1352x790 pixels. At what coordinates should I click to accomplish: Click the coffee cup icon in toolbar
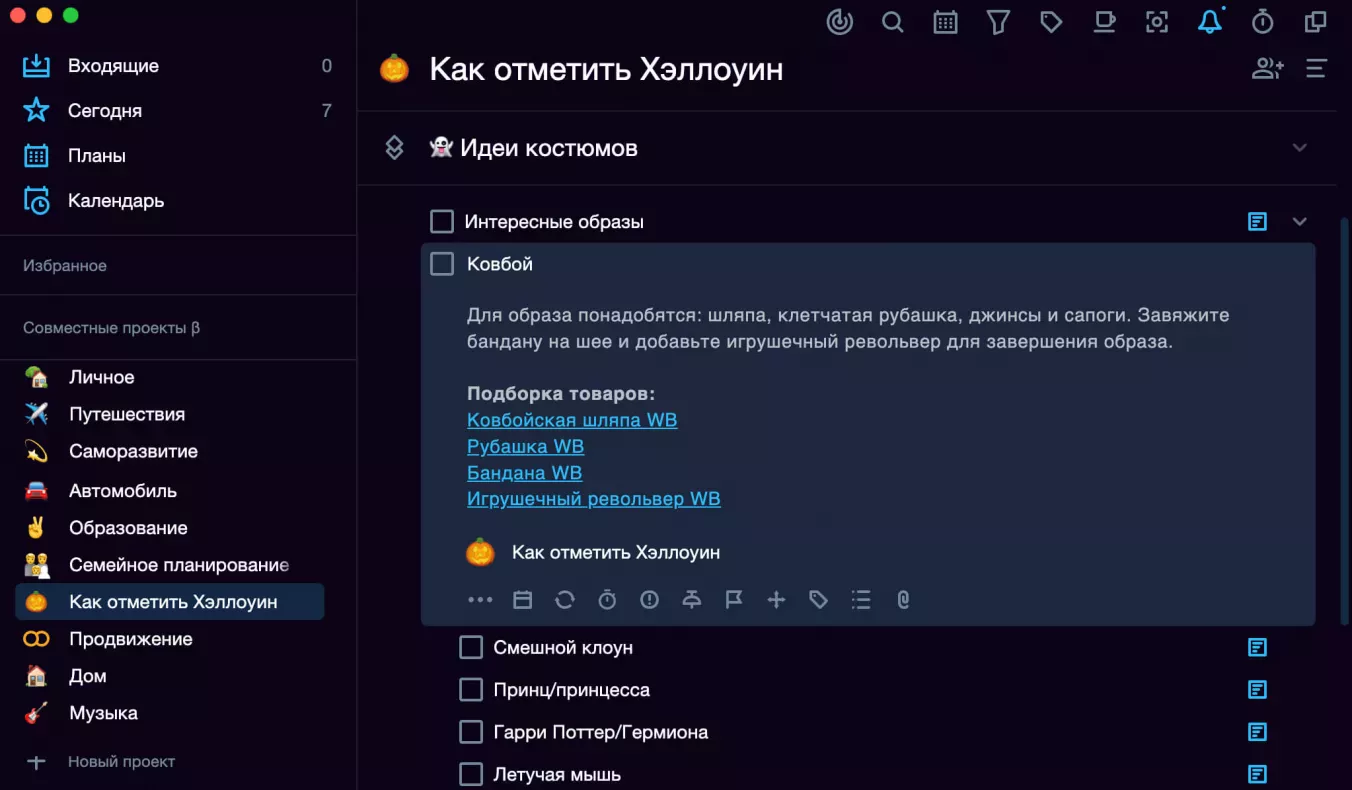point(1104,22)
